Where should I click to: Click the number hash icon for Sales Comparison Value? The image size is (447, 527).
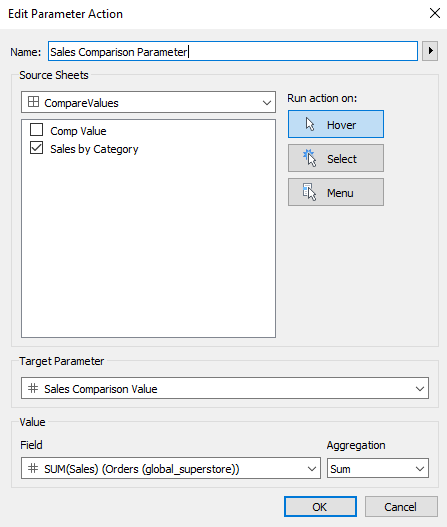(x=33, y=388)
